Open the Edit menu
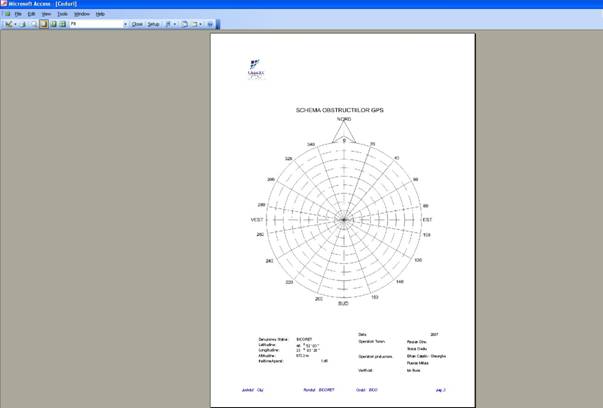 pyautogui.click(x=32, y=14)
